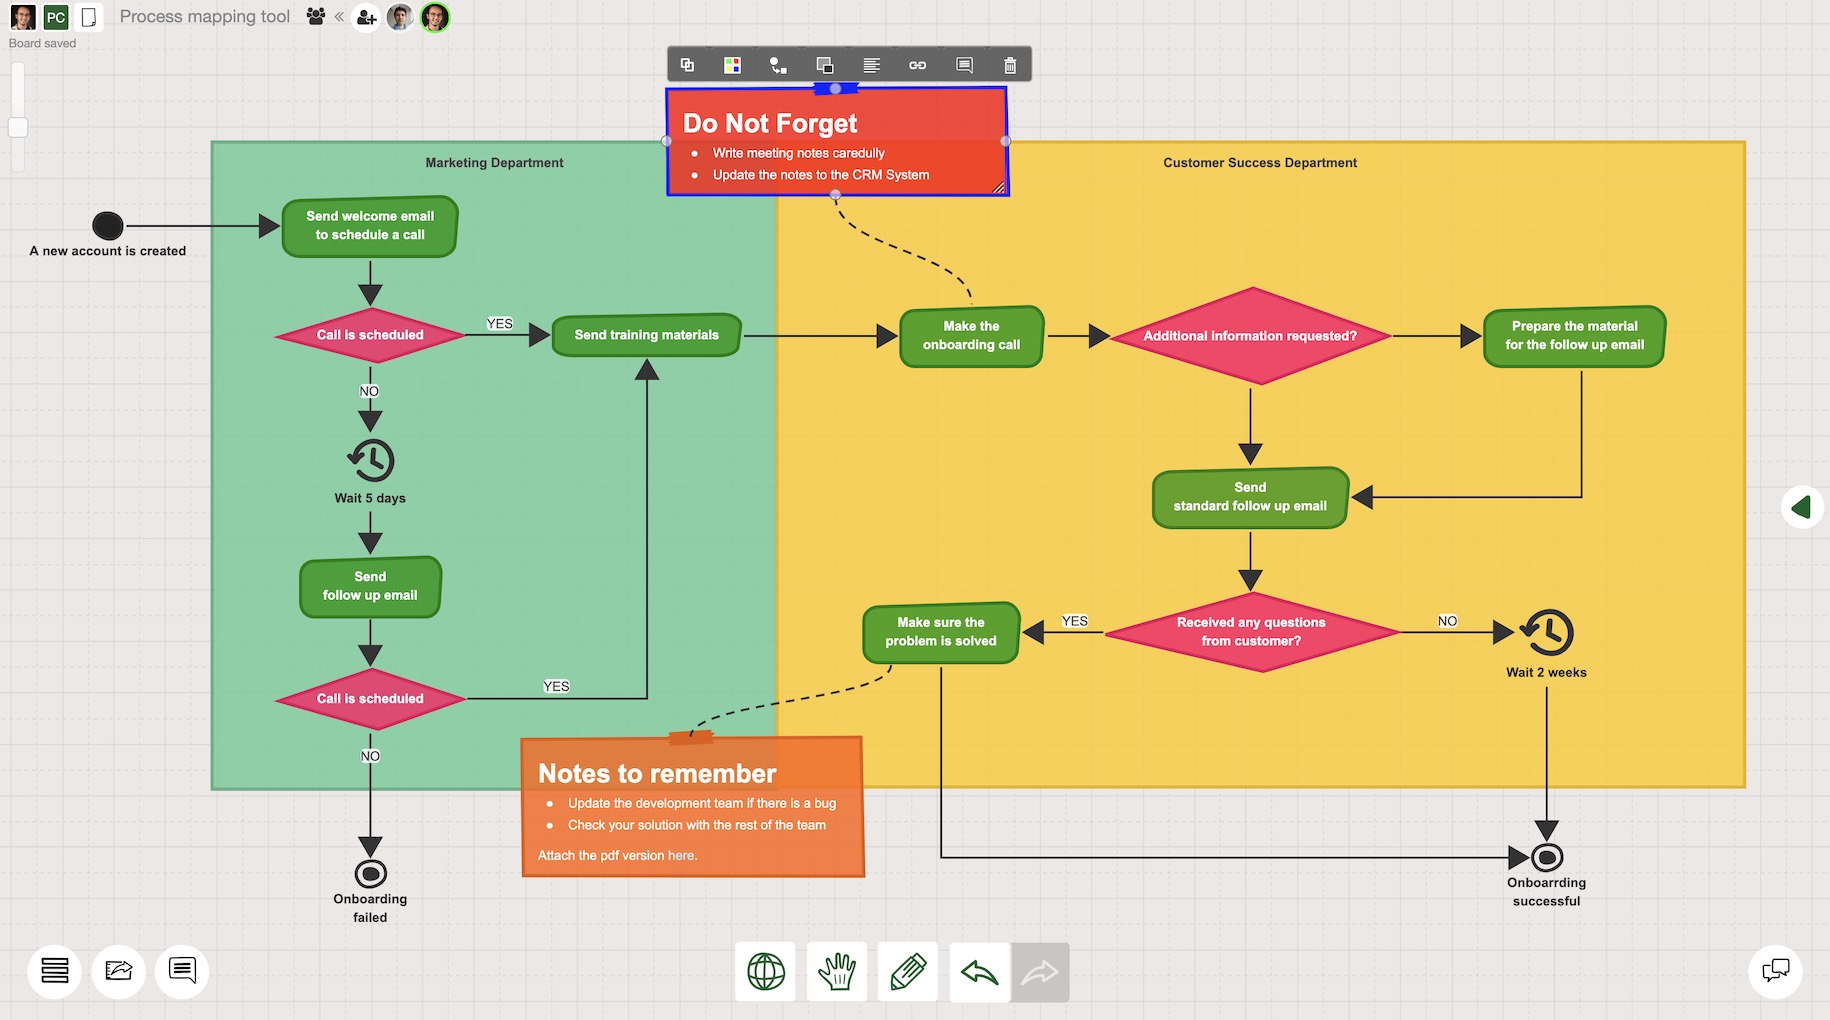Open the color palette for the selected note
This screenshot has height=1020, width=1830.
coord(733,65)
